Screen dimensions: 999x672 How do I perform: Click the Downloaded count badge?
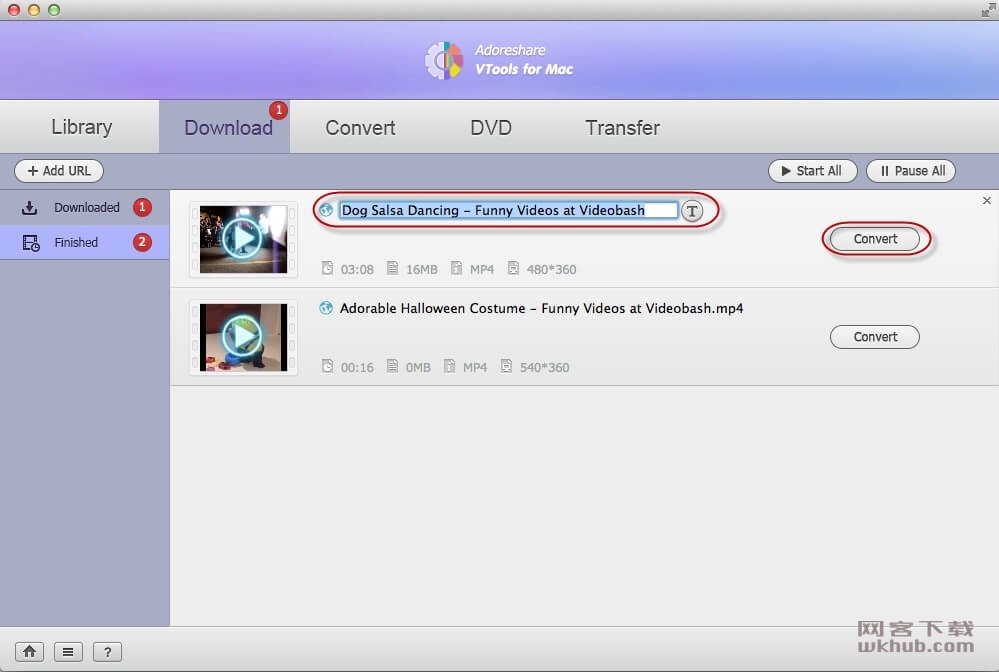(142, 207)
